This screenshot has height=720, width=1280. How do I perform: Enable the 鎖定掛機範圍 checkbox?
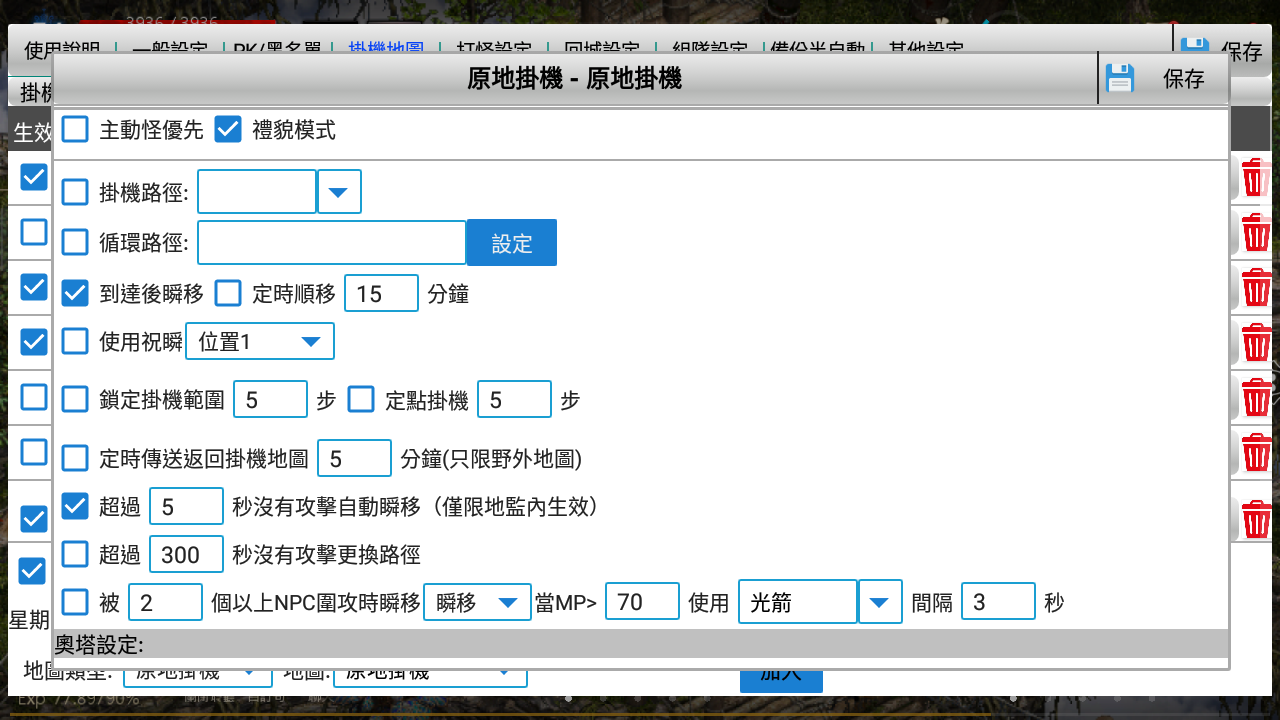pos(75,400)
